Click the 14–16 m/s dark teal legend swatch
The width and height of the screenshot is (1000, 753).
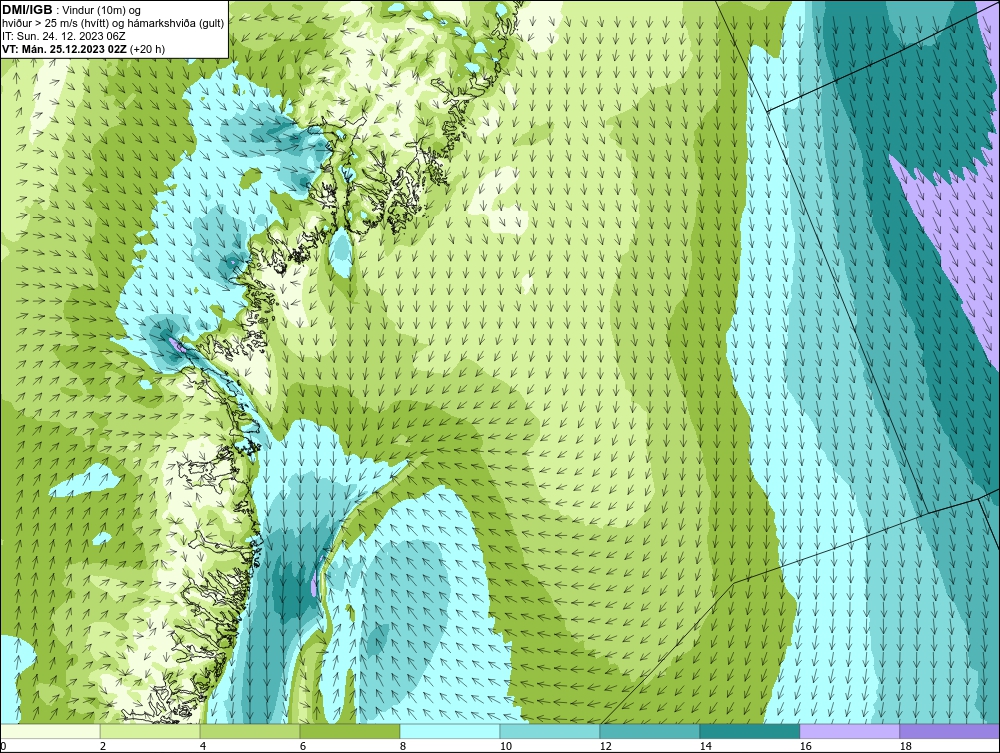pos(749,731)
